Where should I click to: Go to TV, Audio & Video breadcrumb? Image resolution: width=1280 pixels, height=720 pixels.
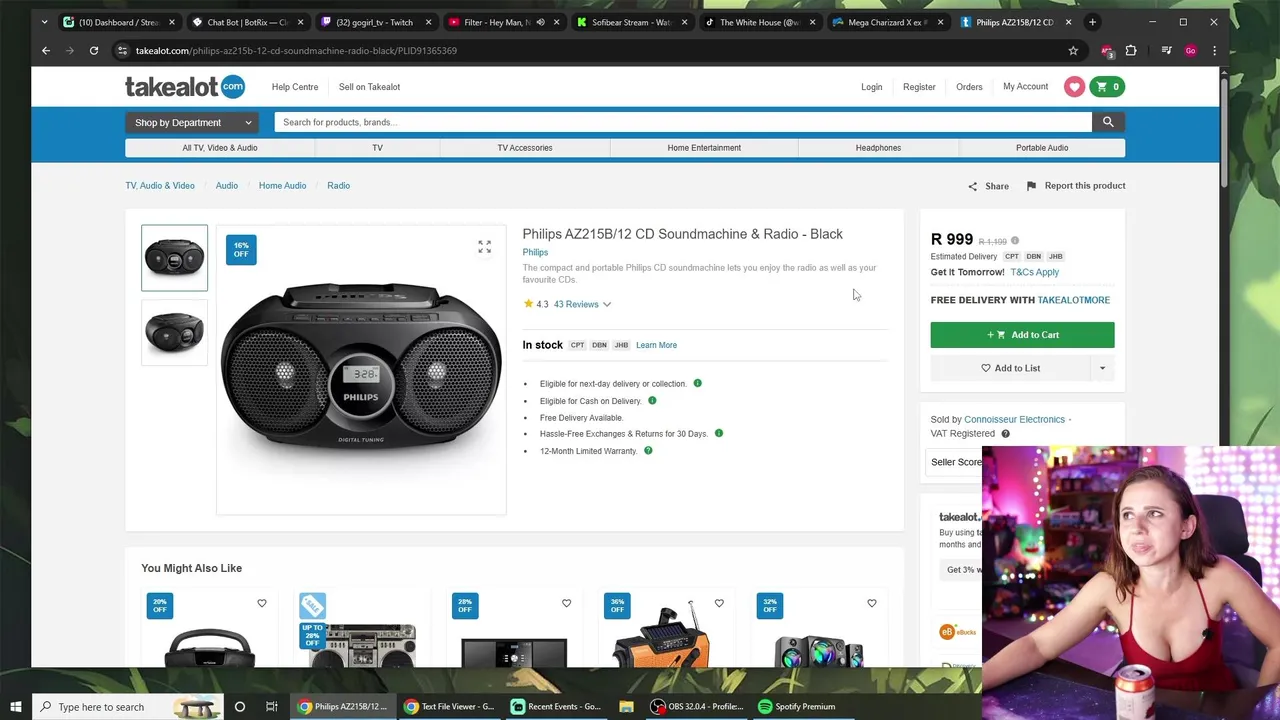160,186
